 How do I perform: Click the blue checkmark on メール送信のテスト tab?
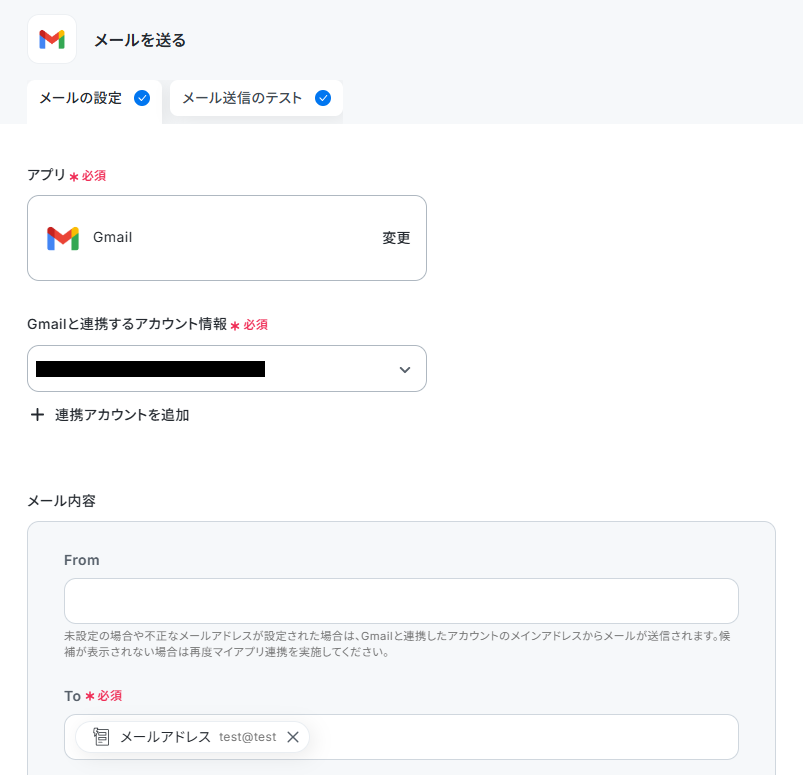point(323,98)
